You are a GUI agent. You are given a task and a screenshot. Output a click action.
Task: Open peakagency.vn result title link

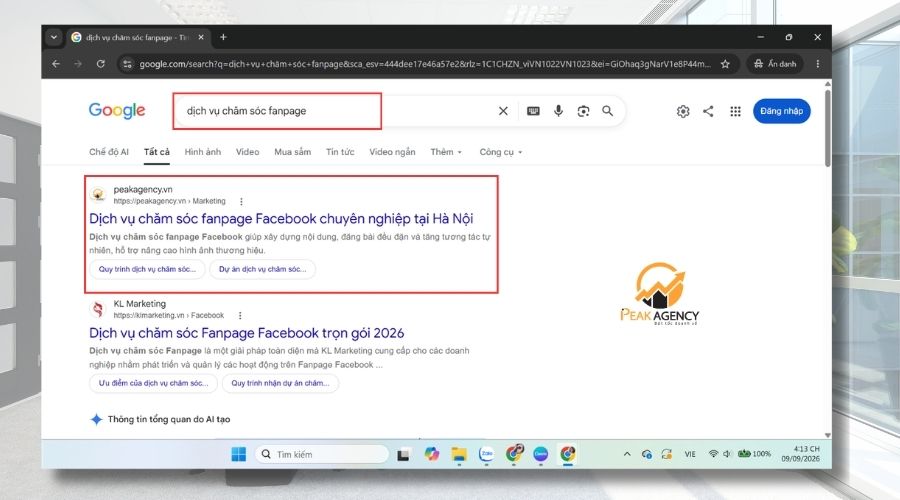[281, 219]
